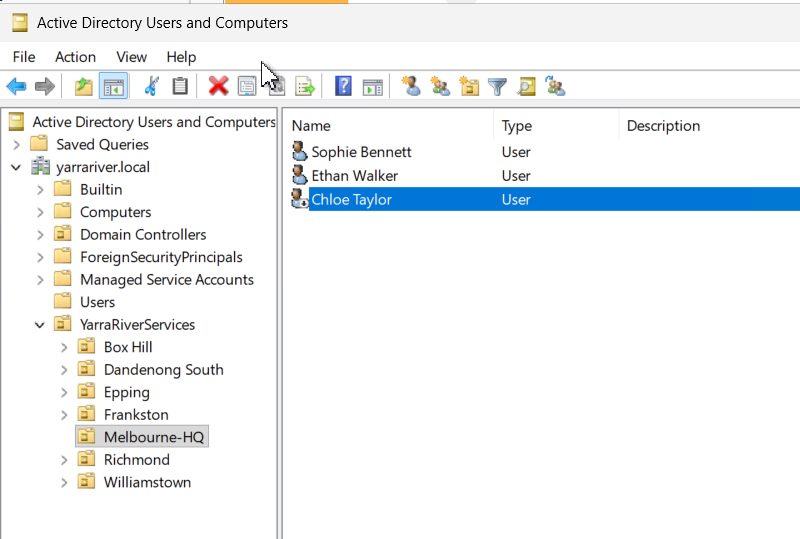
Task: Expand the Frankston OU
Action: pyautogui.click(x=64, y=415)
